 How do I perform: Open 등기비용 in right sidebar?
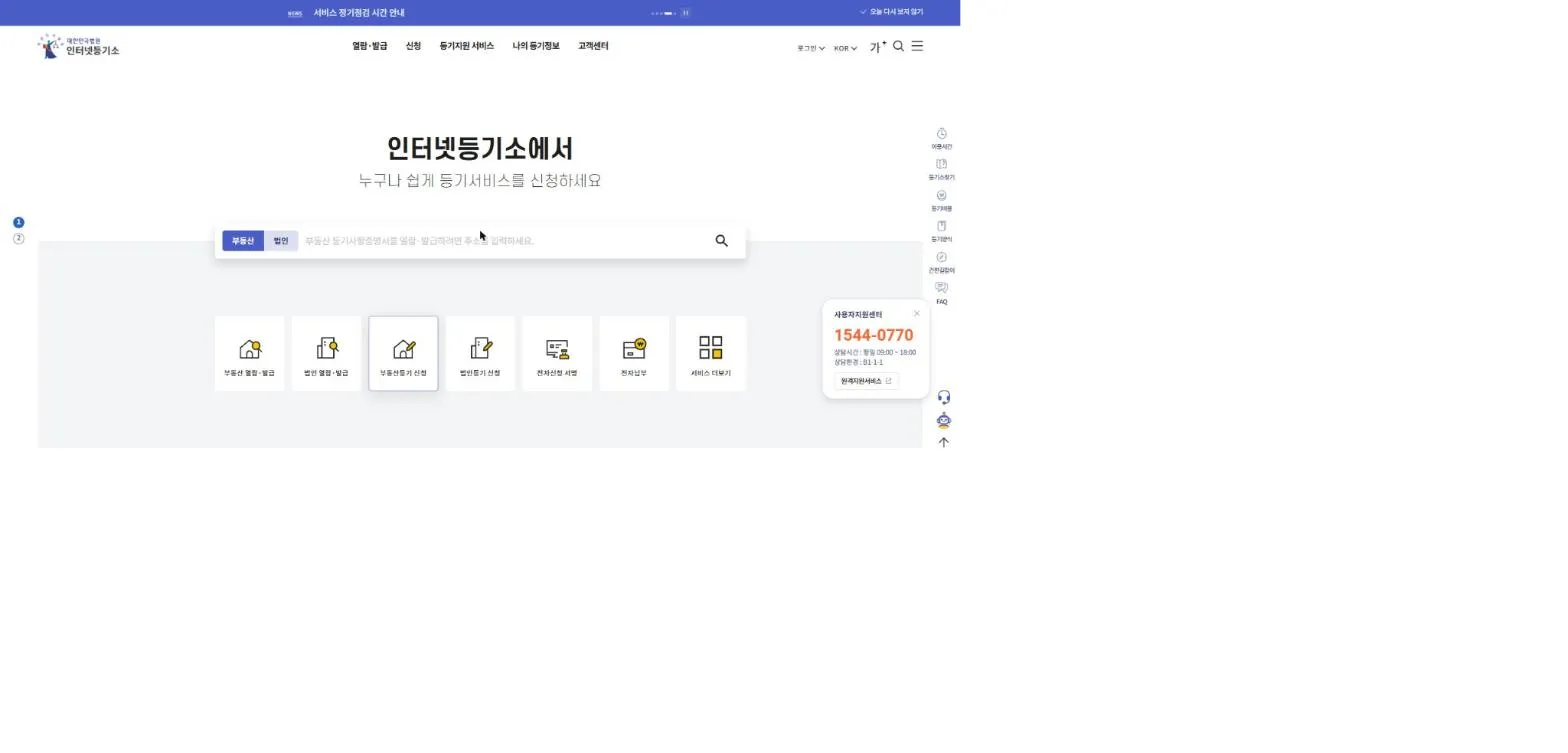coord(941,201)
